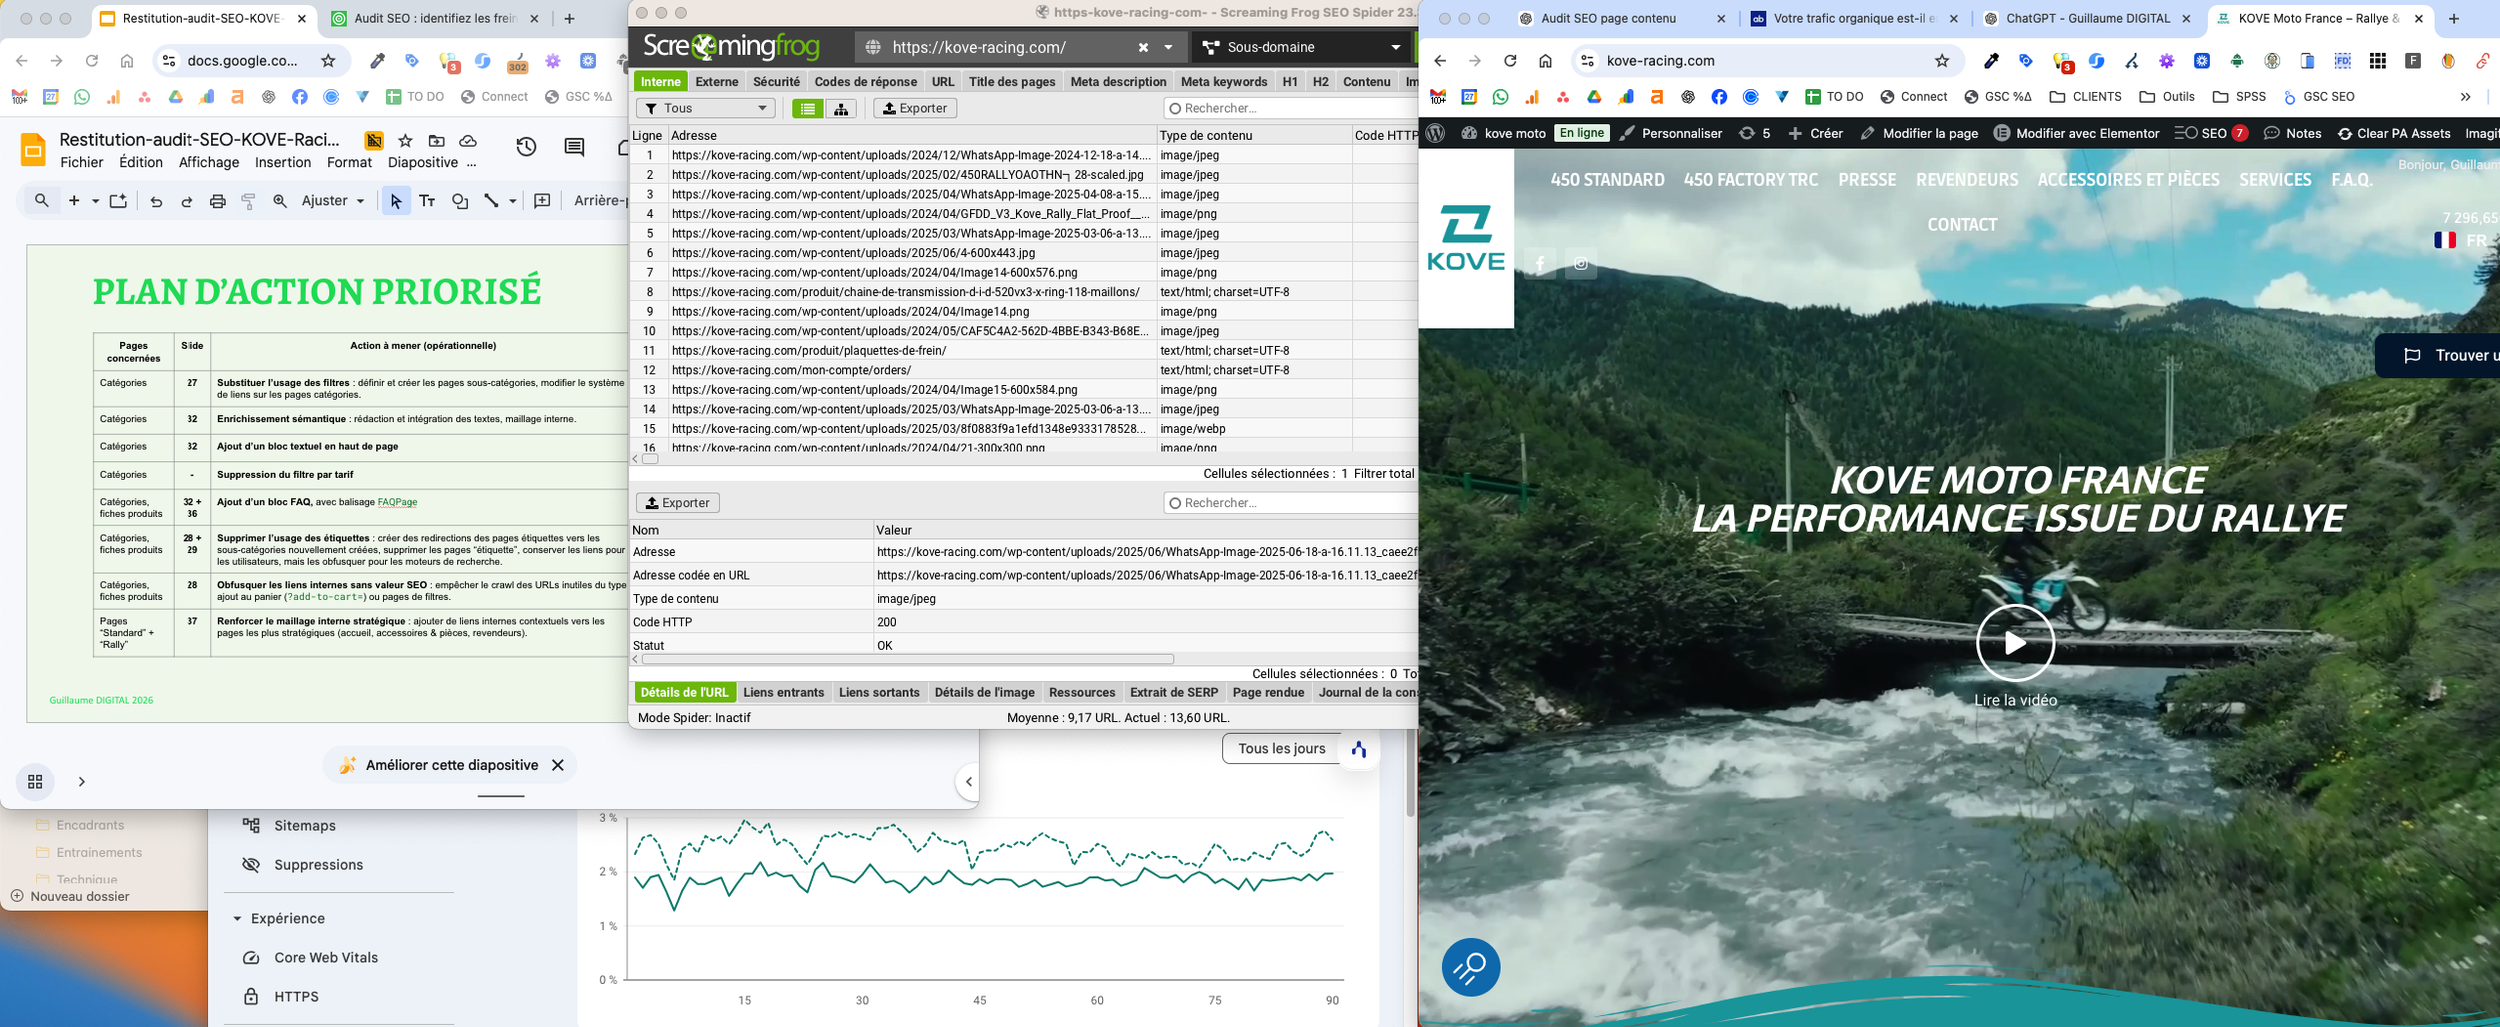The height and width of the screenshot is (1027, 2500).
Task: Print the presentation using the printer icon
Action: tap(217, 201)
